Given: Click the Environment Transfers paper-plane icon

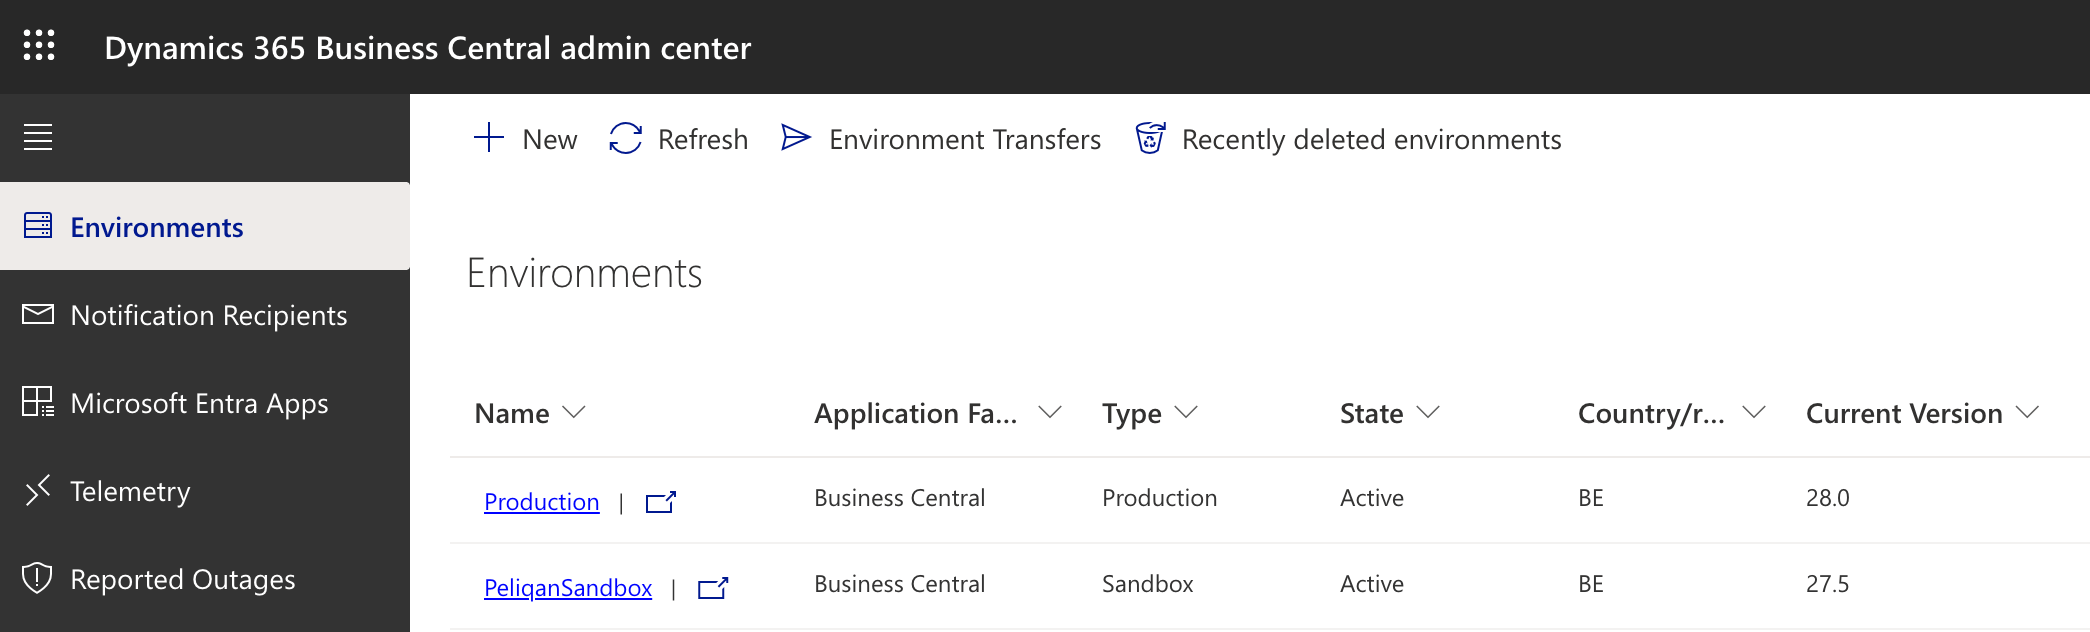Looking at the screenshot, I should click(x=796, y=137).
